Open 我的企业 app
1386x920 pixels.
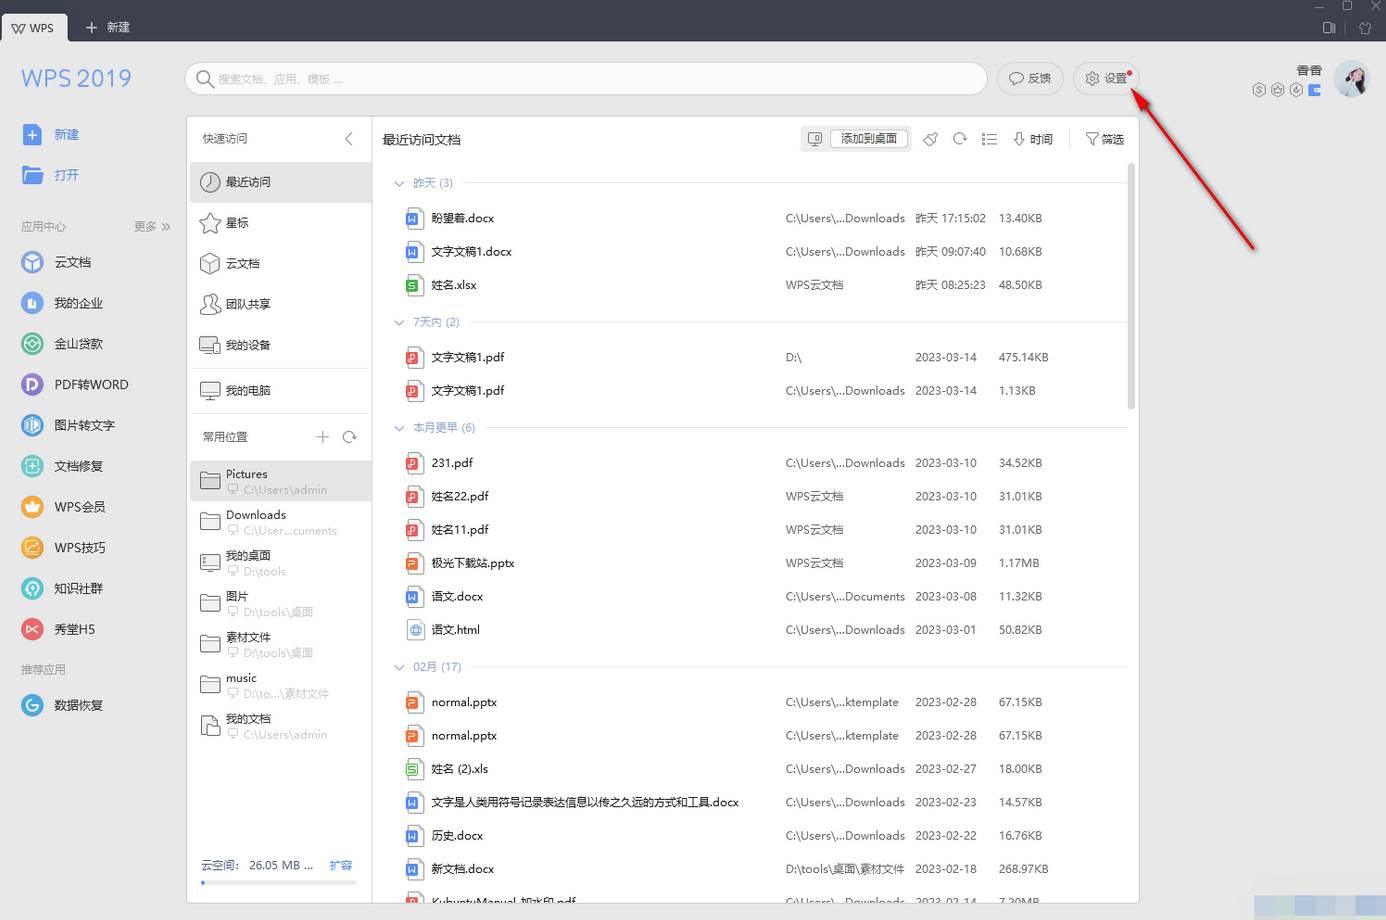[x=62, y=303]
